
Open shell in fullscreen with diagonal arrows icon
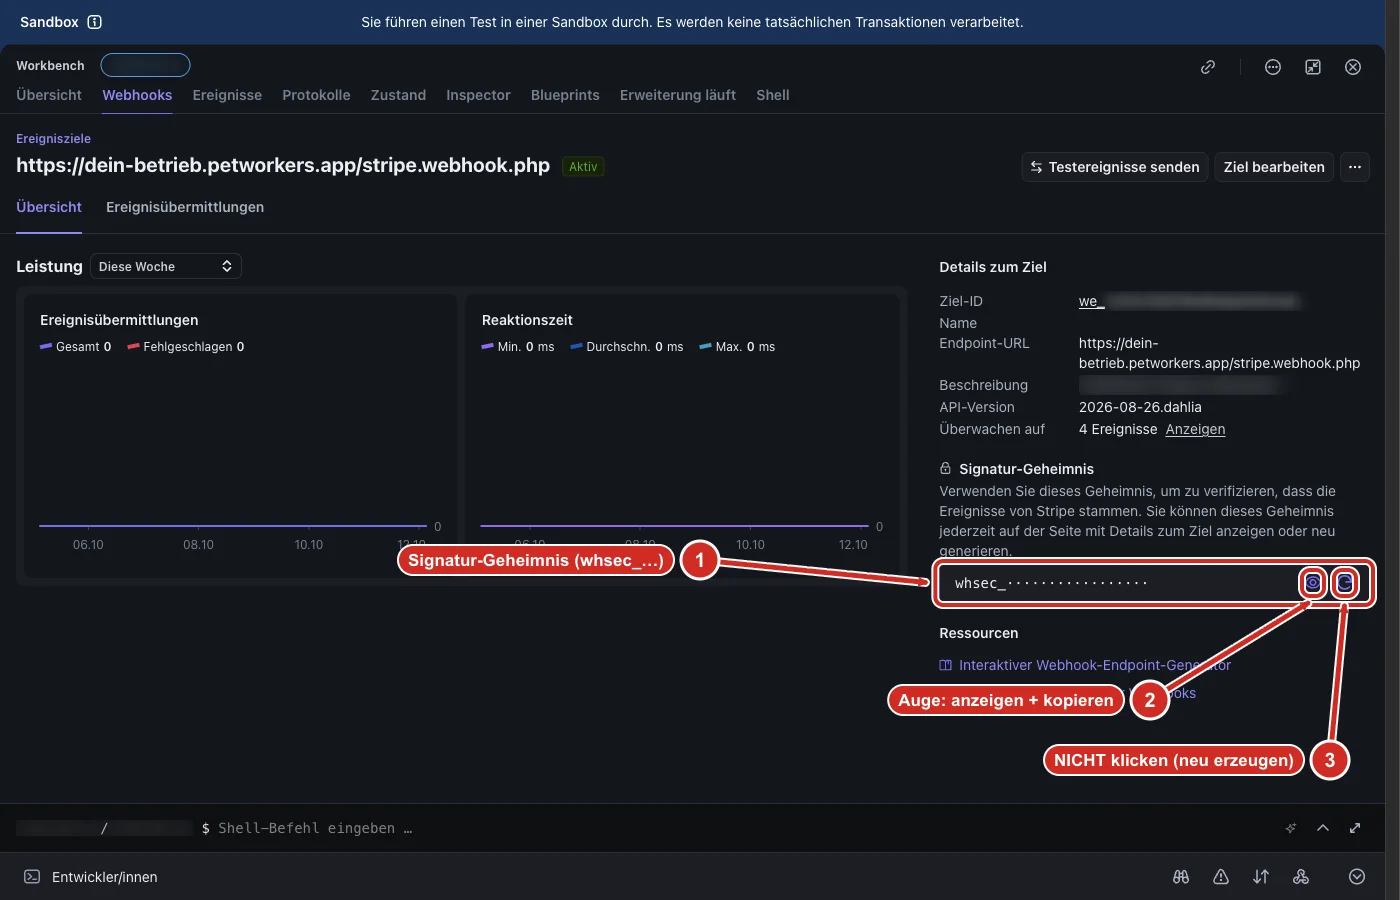(1355, 828)
